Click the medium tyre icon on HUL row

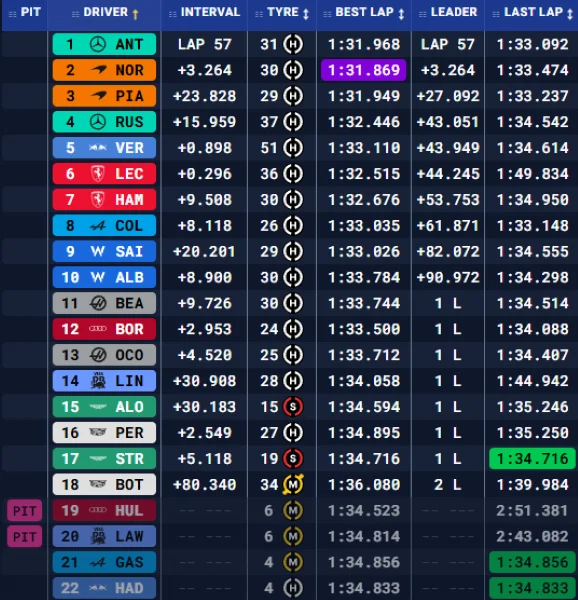pyautogui.click(x=293, y=510)
